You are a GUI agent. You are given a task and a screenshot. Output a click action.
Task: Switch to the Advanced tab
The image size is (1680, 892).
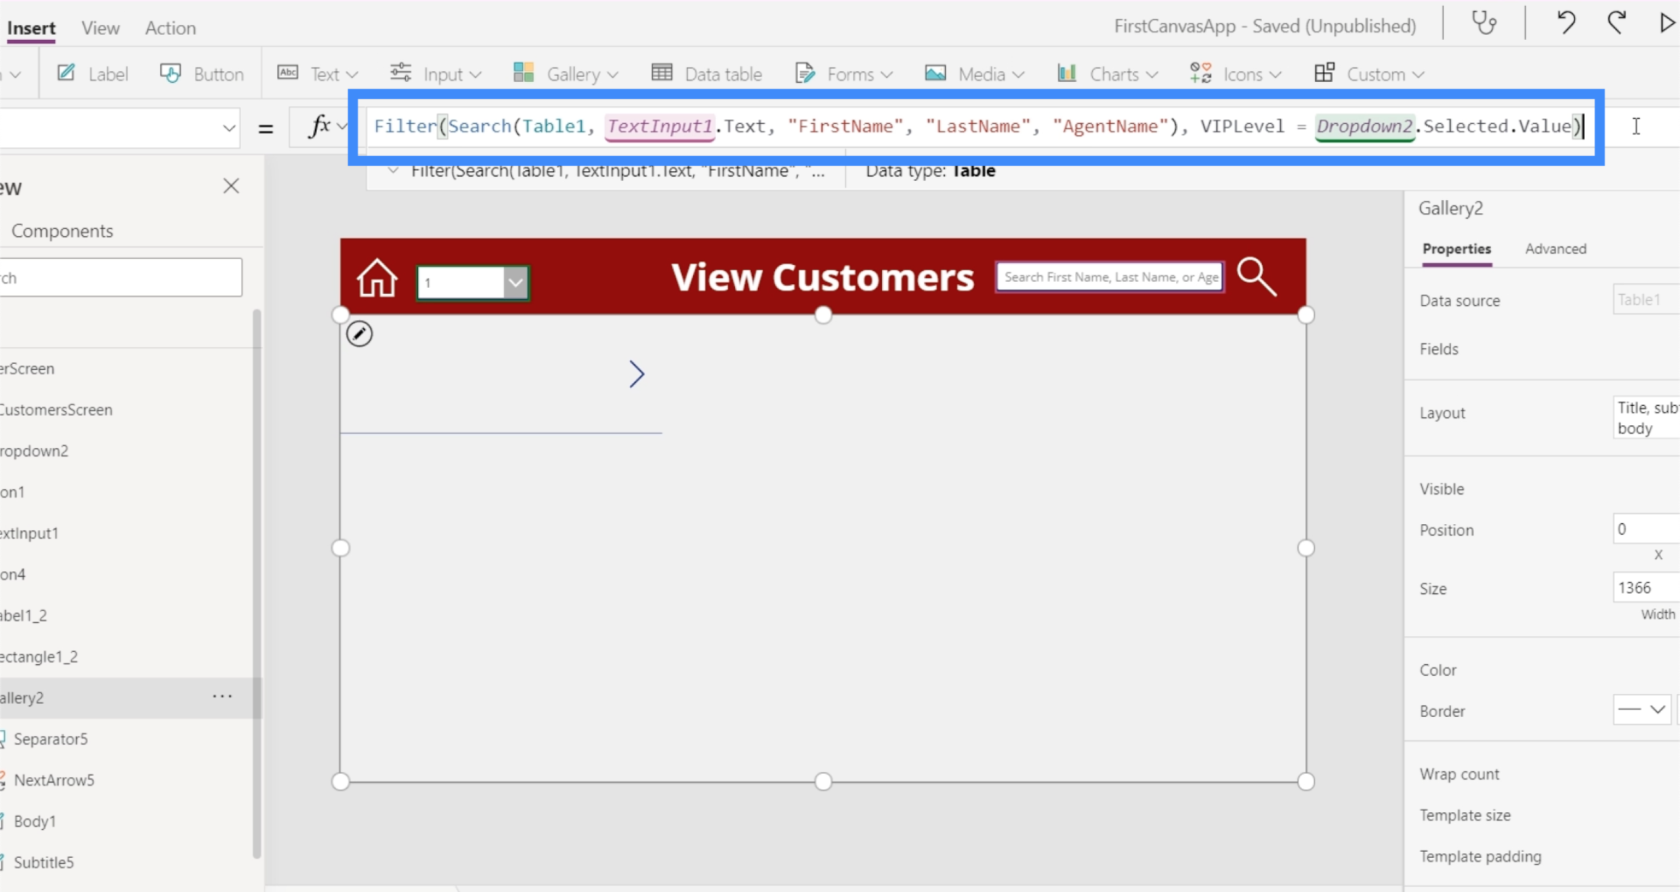pyautogui.click(x=1555, y=249)
